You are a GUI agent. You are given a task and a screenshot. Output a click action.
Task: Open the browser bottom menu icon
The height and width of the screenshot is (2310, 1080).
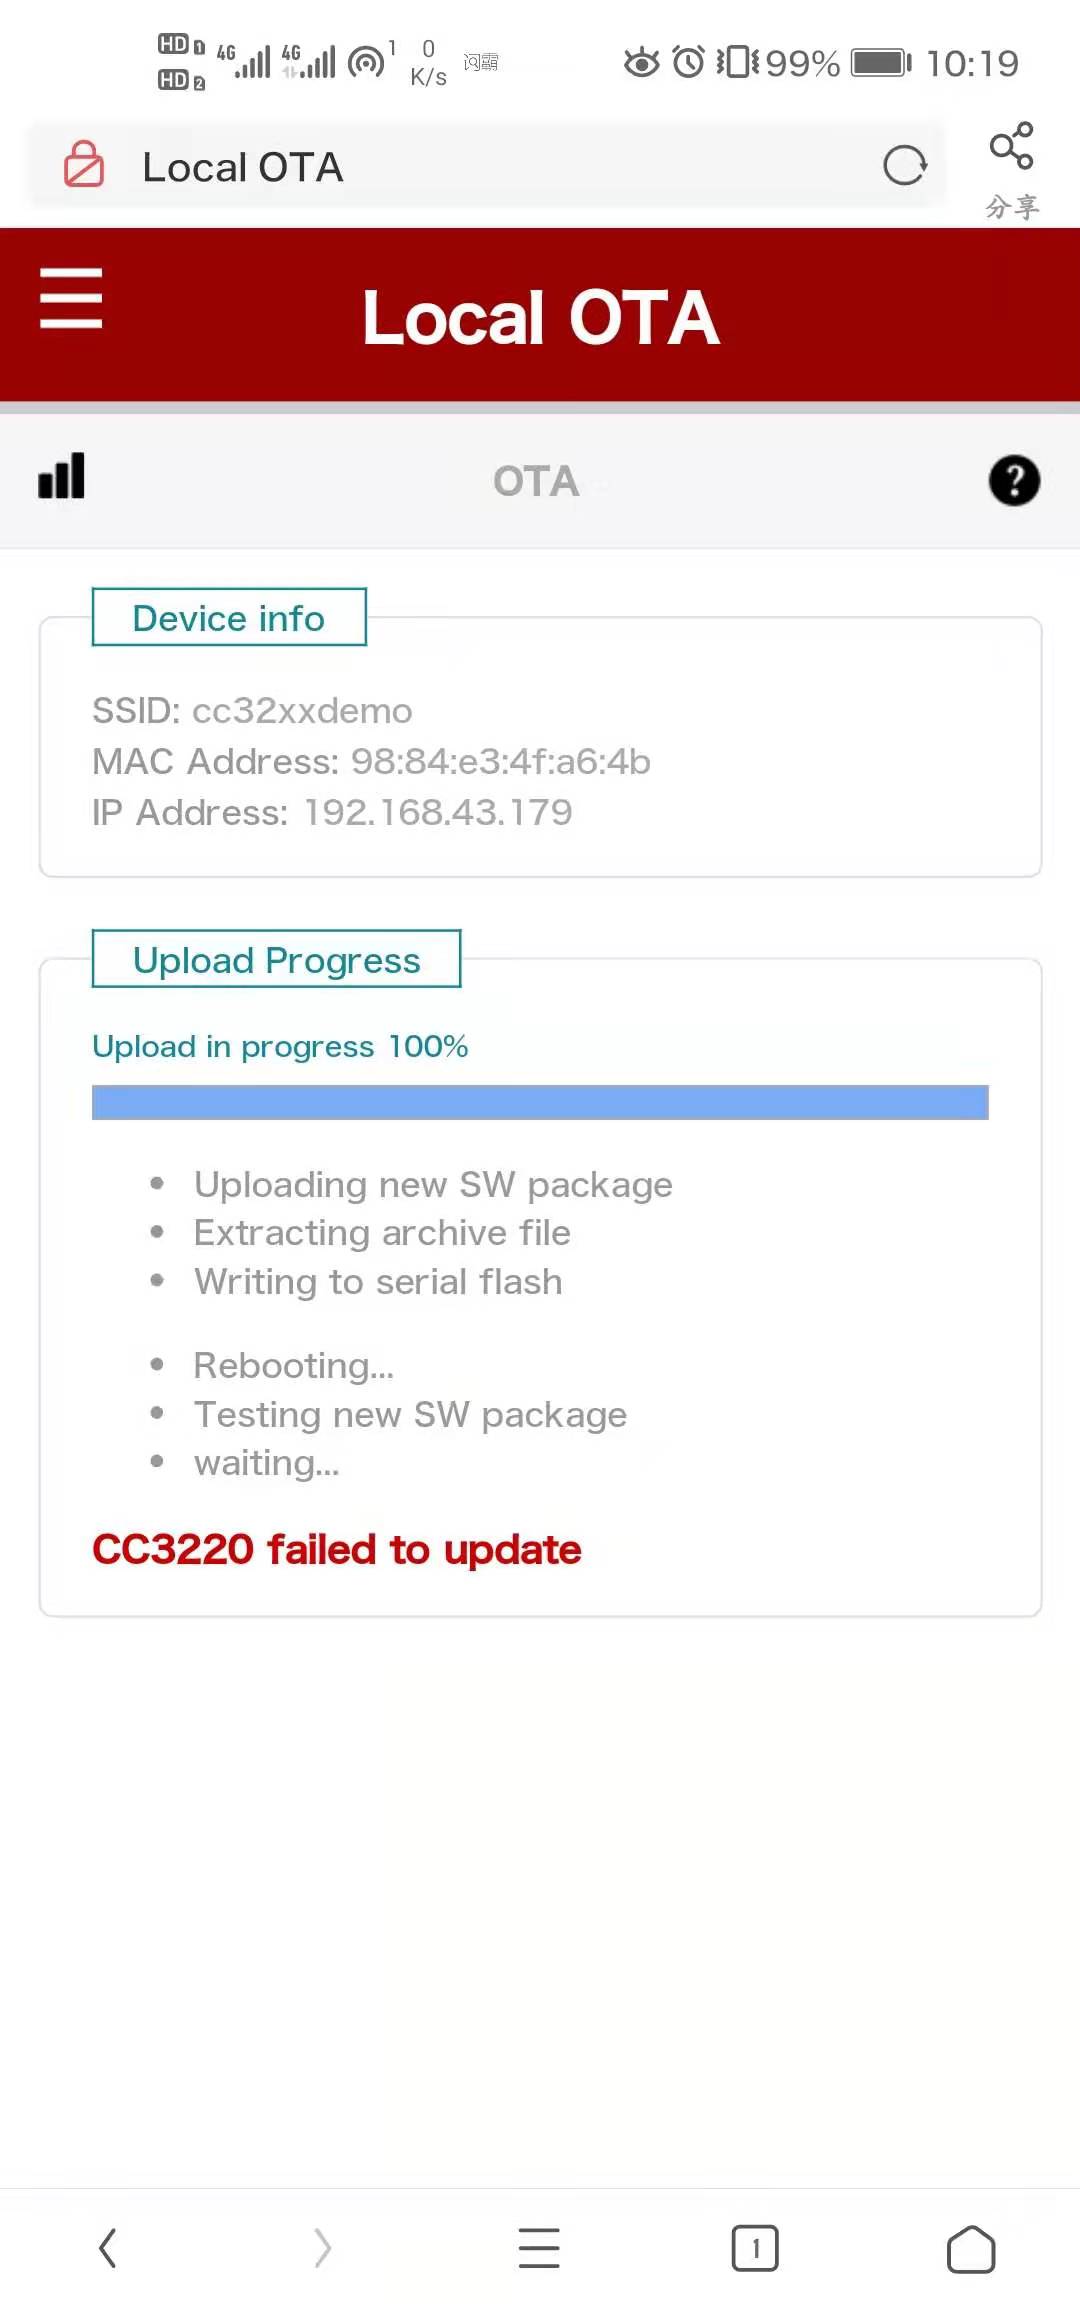(x=539, y=2249)
